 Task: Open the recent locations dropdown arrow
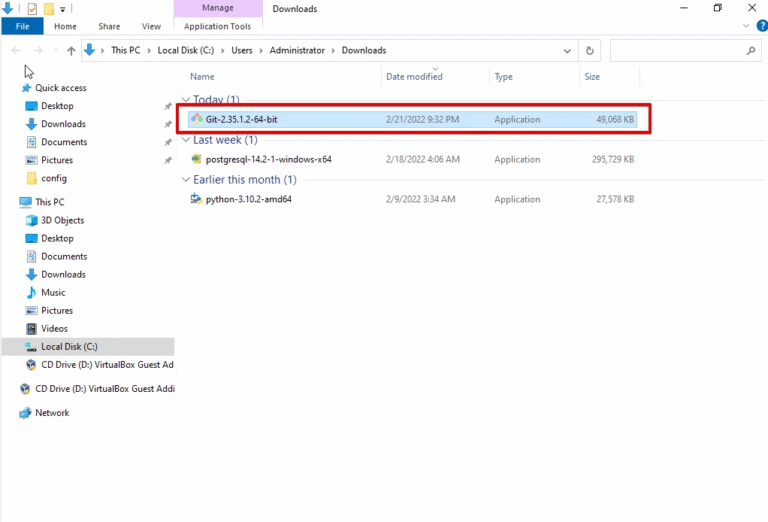point(55,50)
